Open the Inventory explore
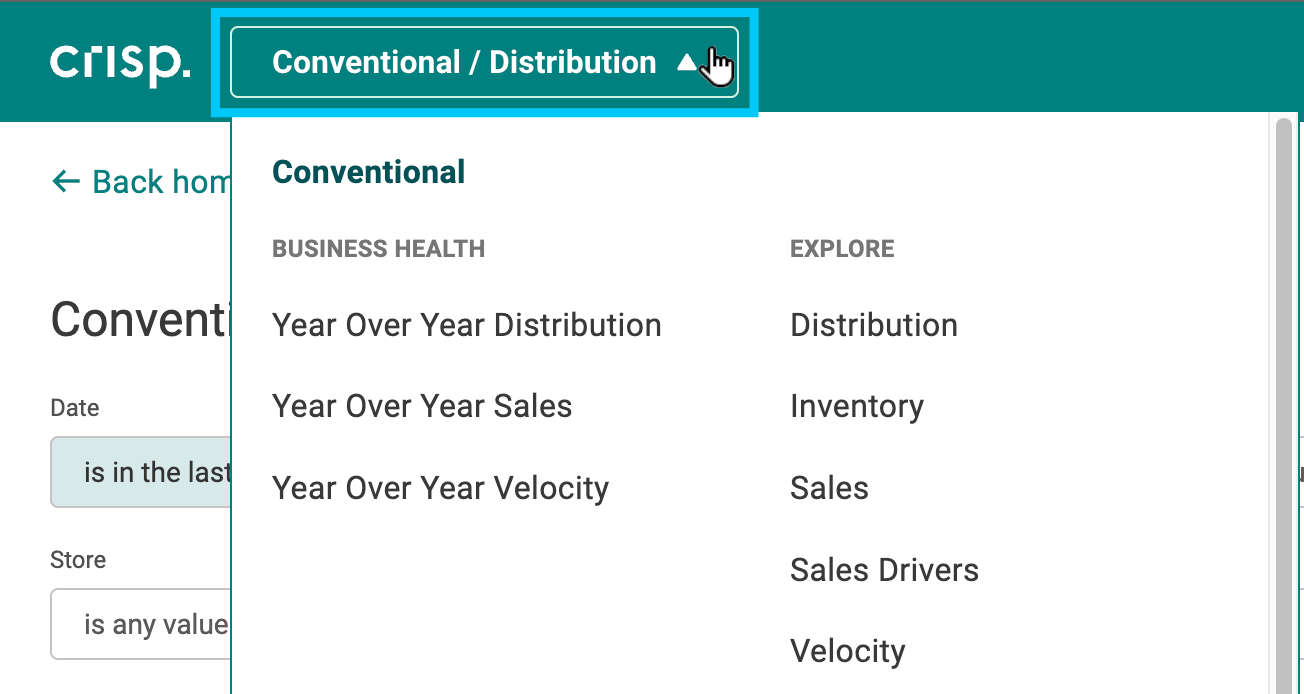This screenshot has height=694, width=1304. [856, 405]
